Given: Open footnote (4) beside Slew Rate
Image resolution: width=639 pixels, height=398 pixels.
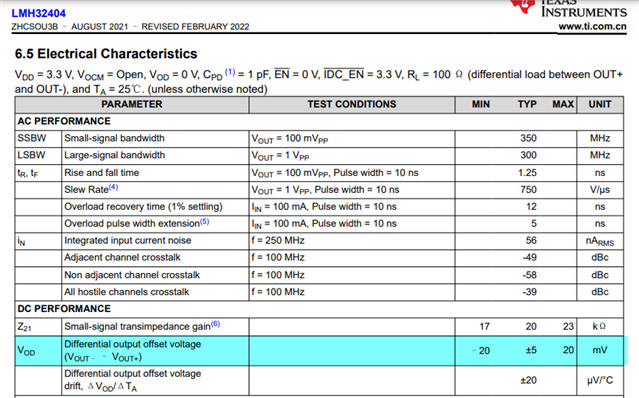Looking at the screenshot, I should 113,187.
